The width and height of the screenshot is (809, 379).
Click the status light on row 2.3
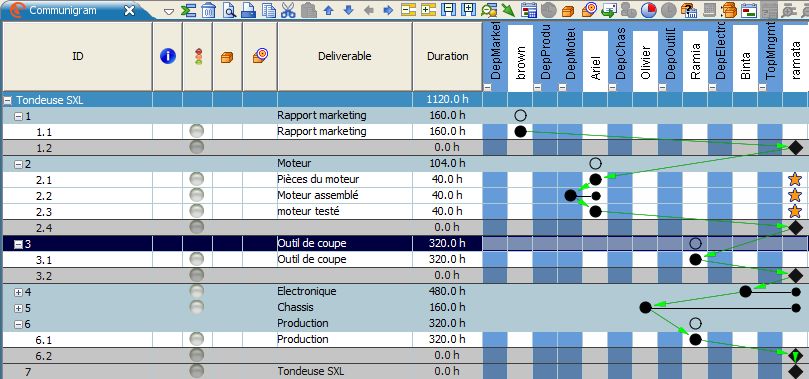(197, 211)
